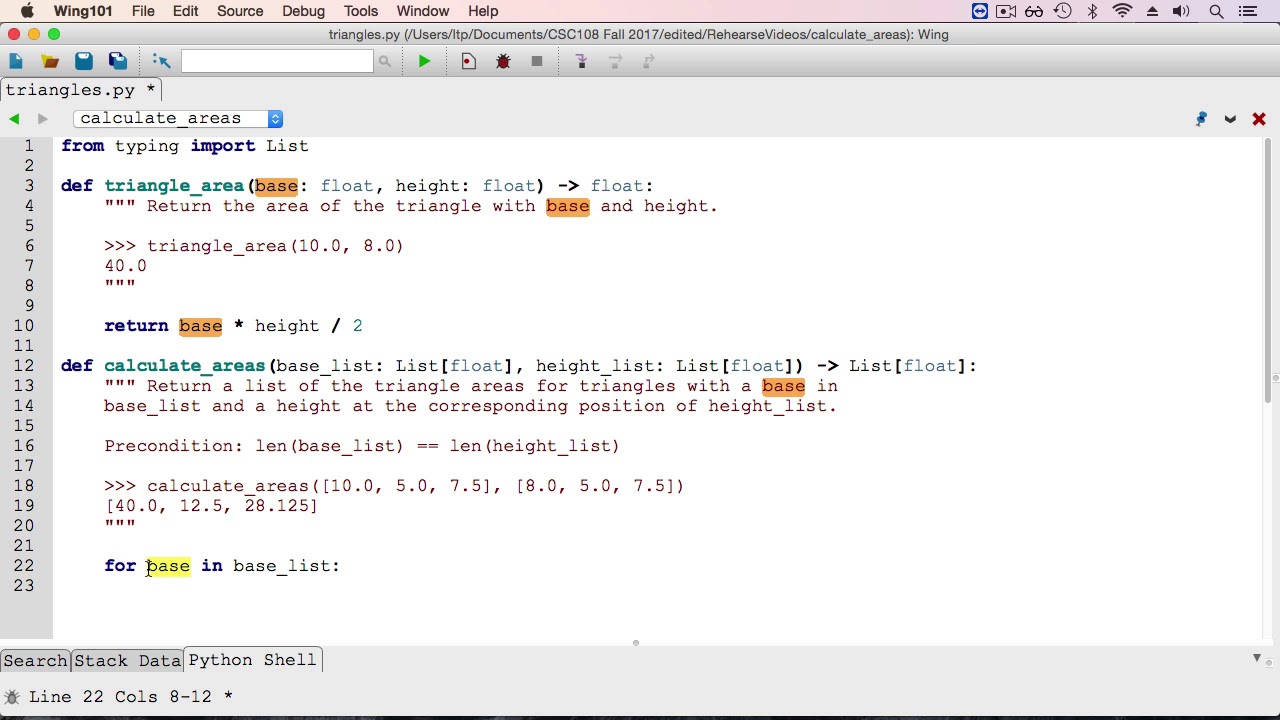The image size is (1280, 720).
Task: Go back in history with the green left arrow
Action: click(14, 118)
